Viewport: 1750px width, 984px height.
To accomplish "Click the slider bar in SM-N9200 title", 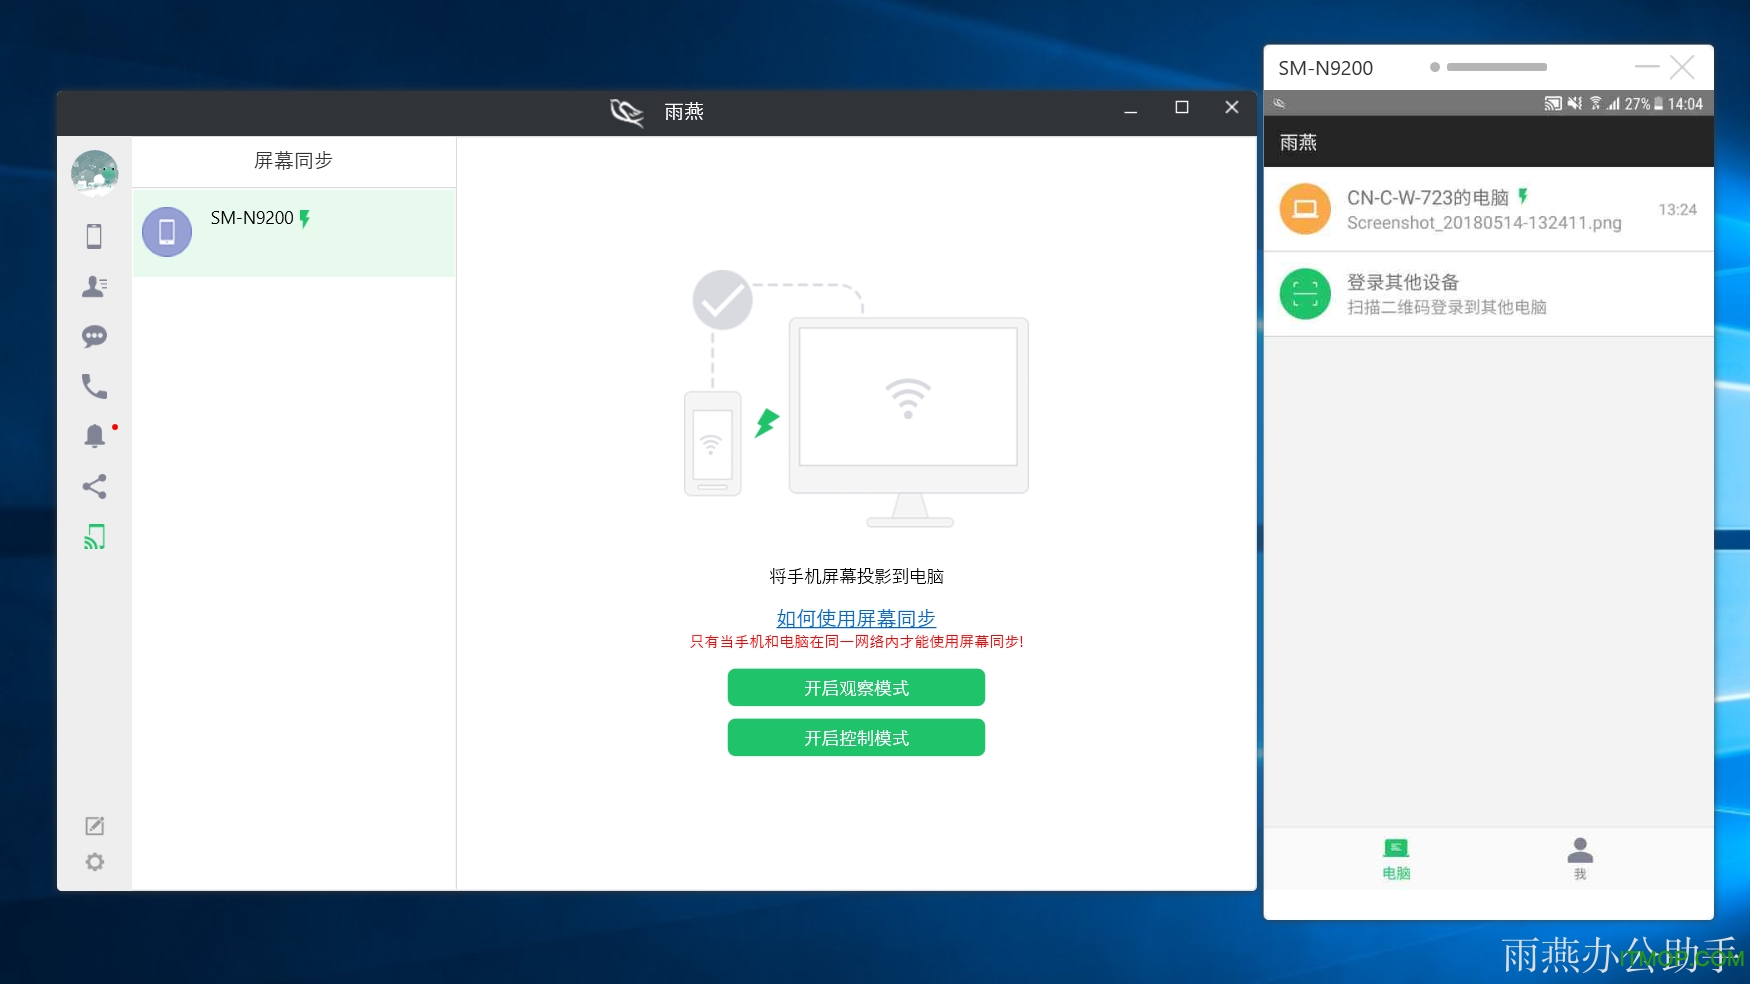I will tap(1496, 67).
